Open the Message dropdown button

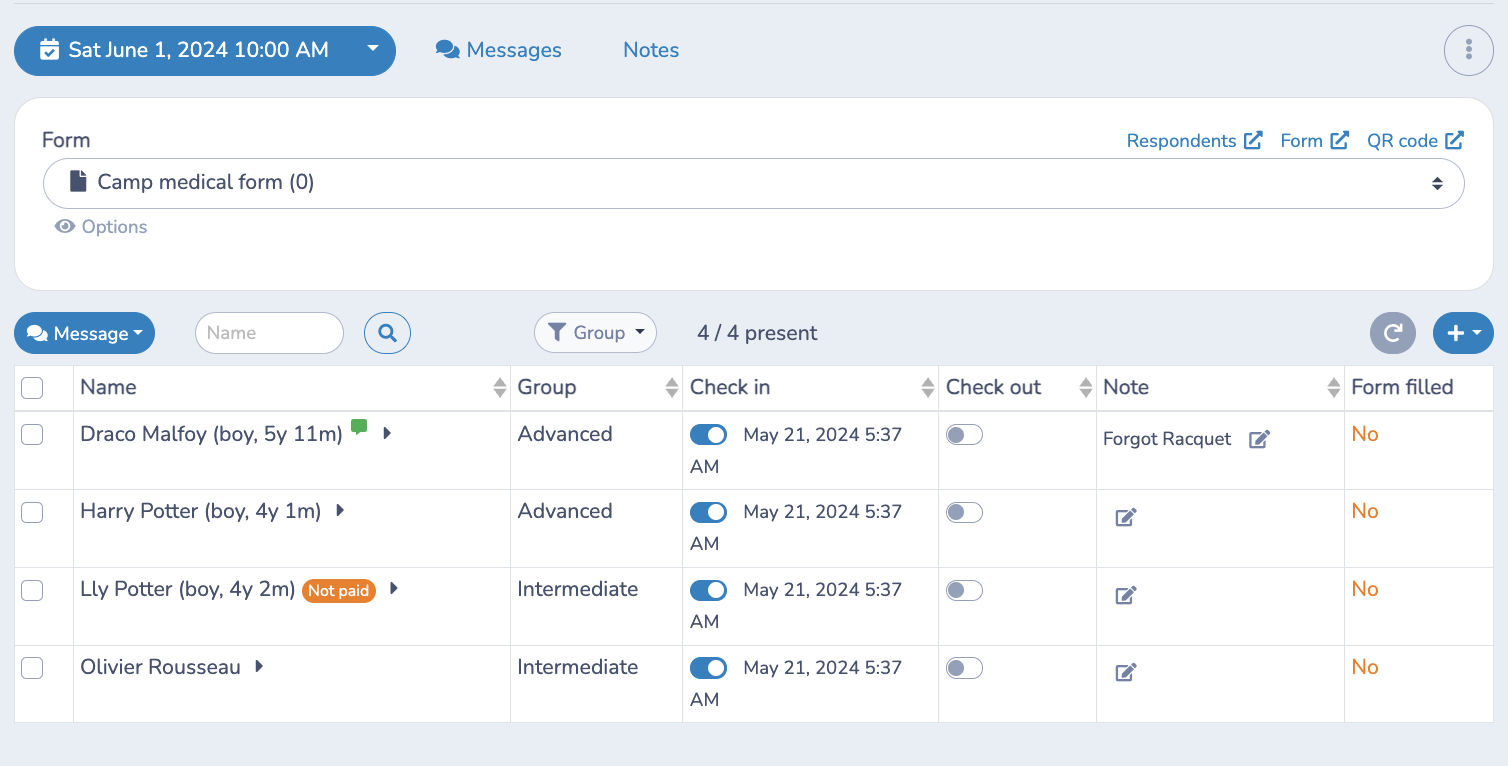(84, 333)
